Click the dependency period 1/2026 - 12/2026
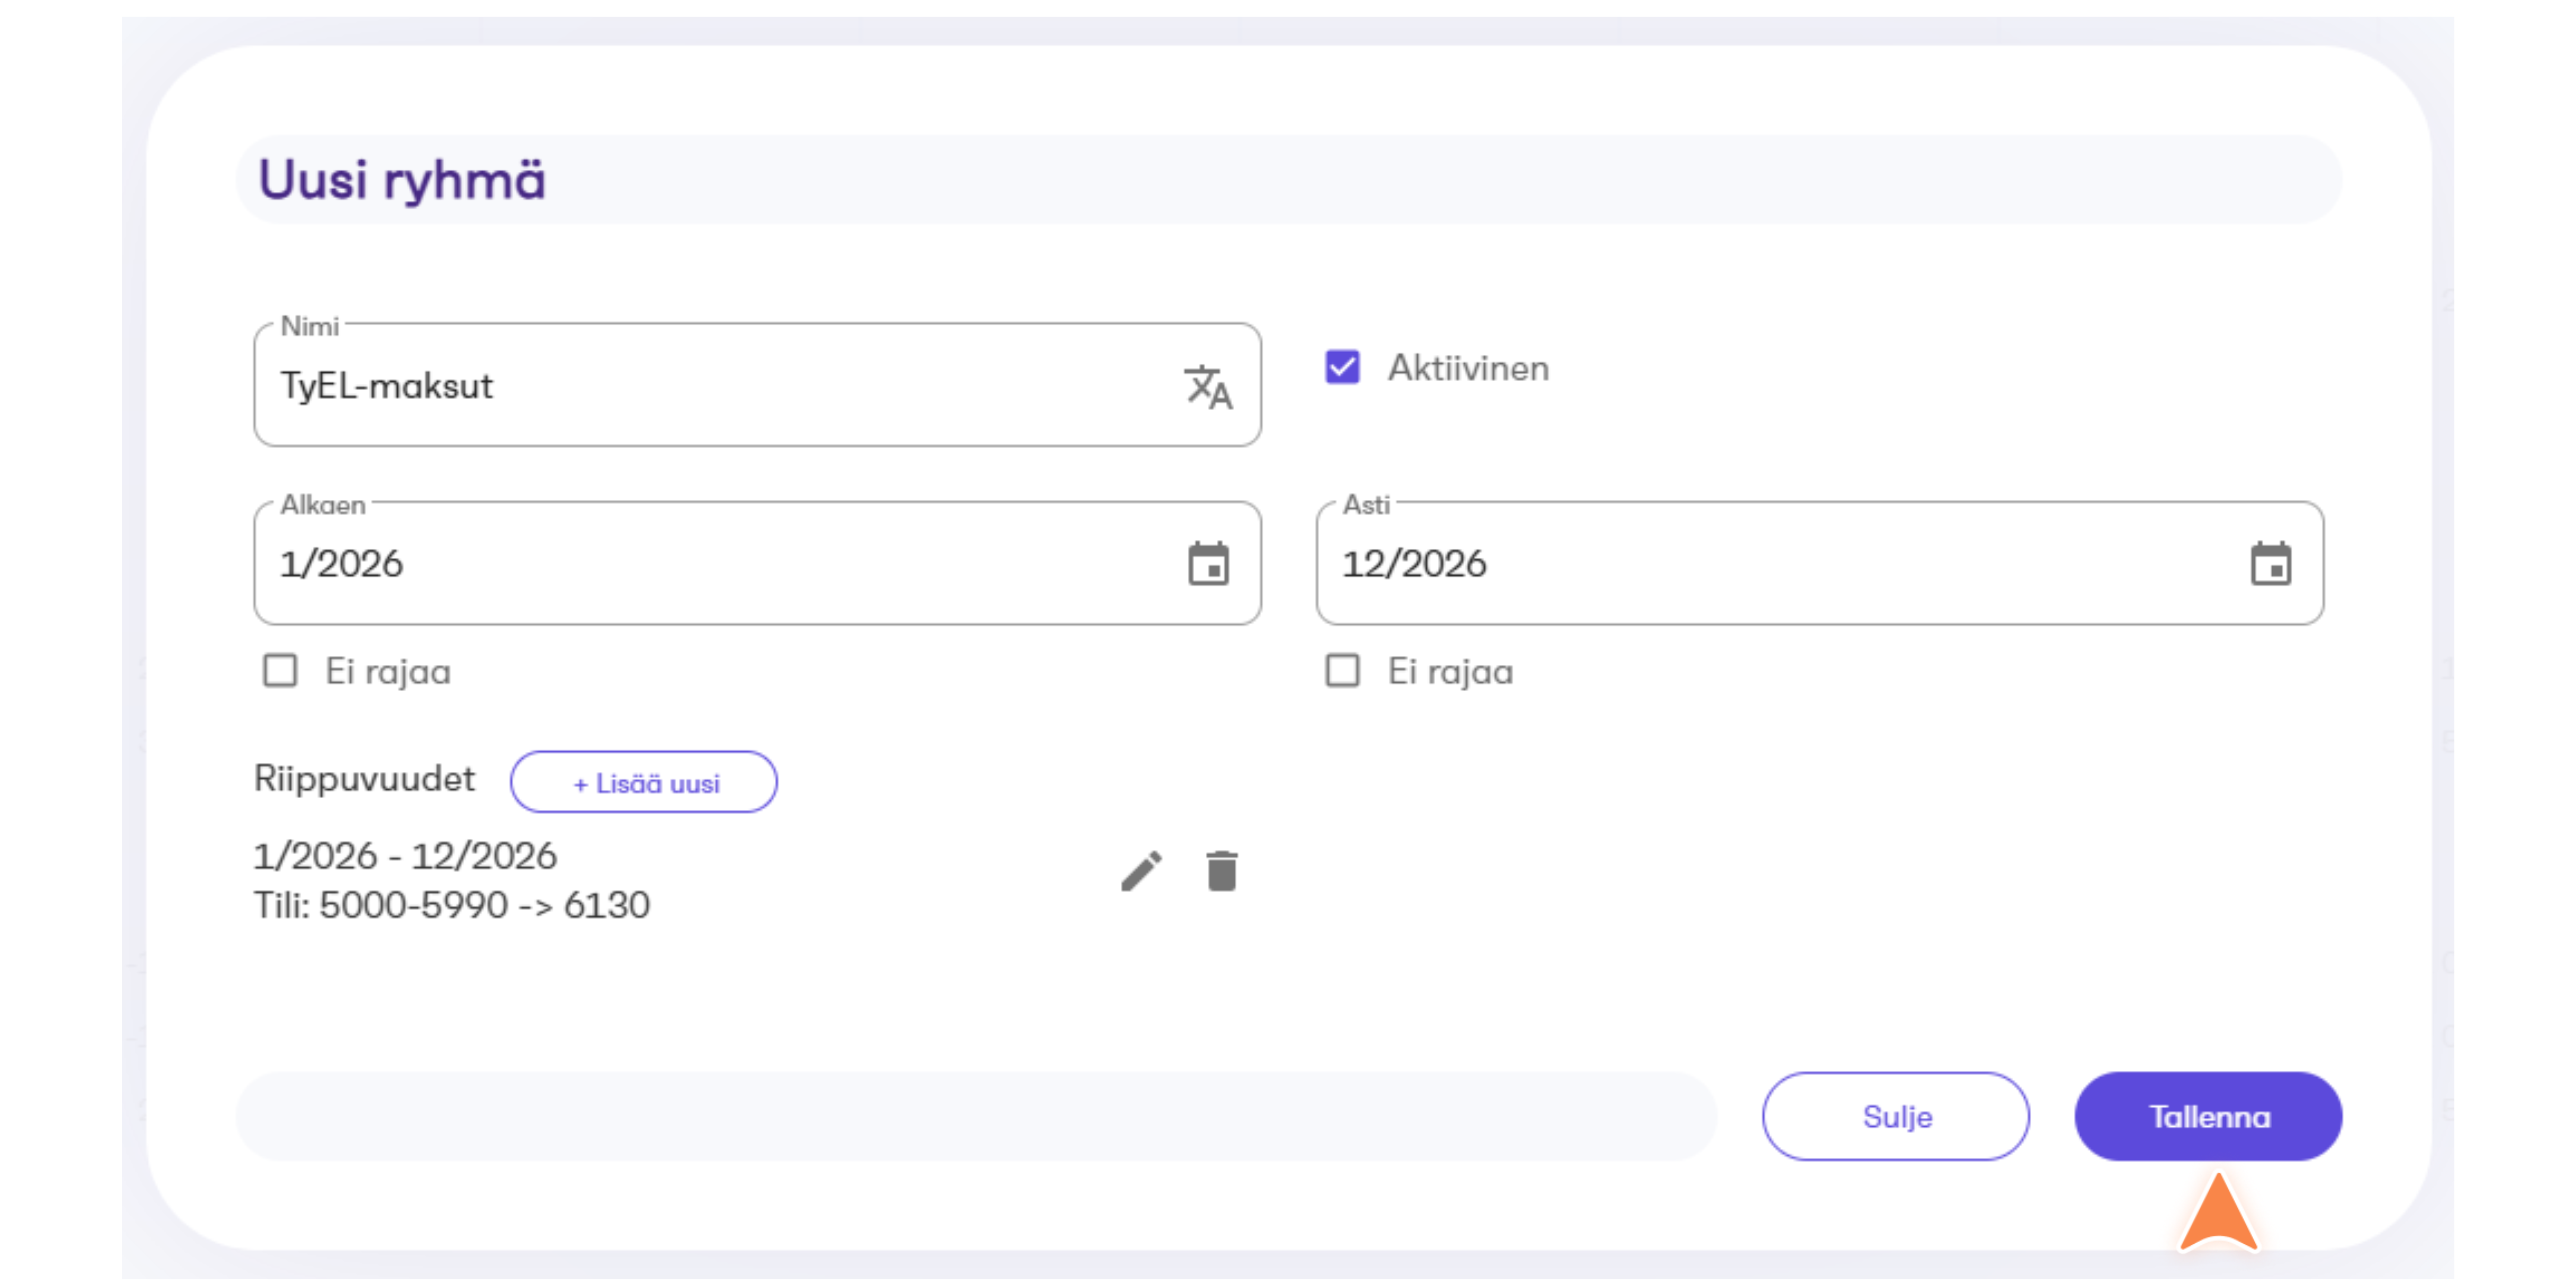Viewport: 2576px width, 1288px height. coord(405,856)
